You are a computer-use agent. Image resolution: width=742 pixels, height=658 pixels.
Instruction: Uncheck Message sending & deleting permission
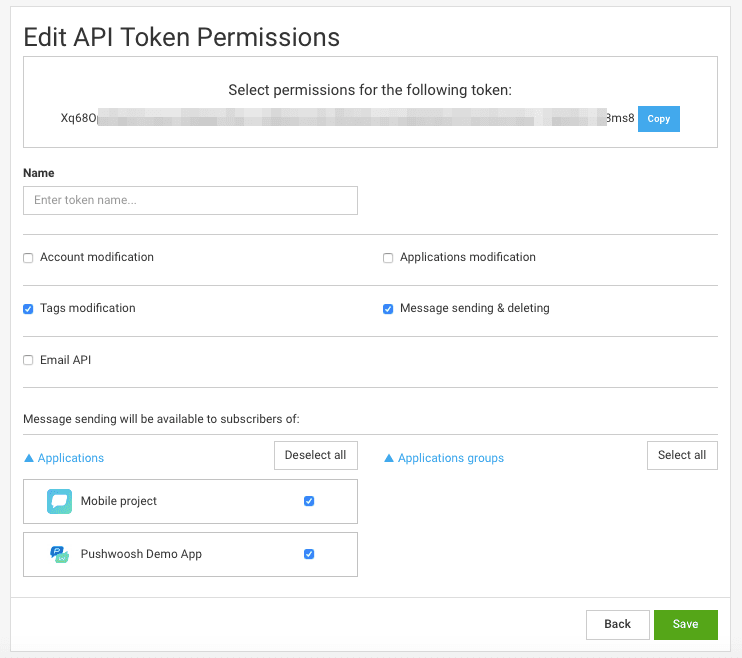tap(388, 309)
